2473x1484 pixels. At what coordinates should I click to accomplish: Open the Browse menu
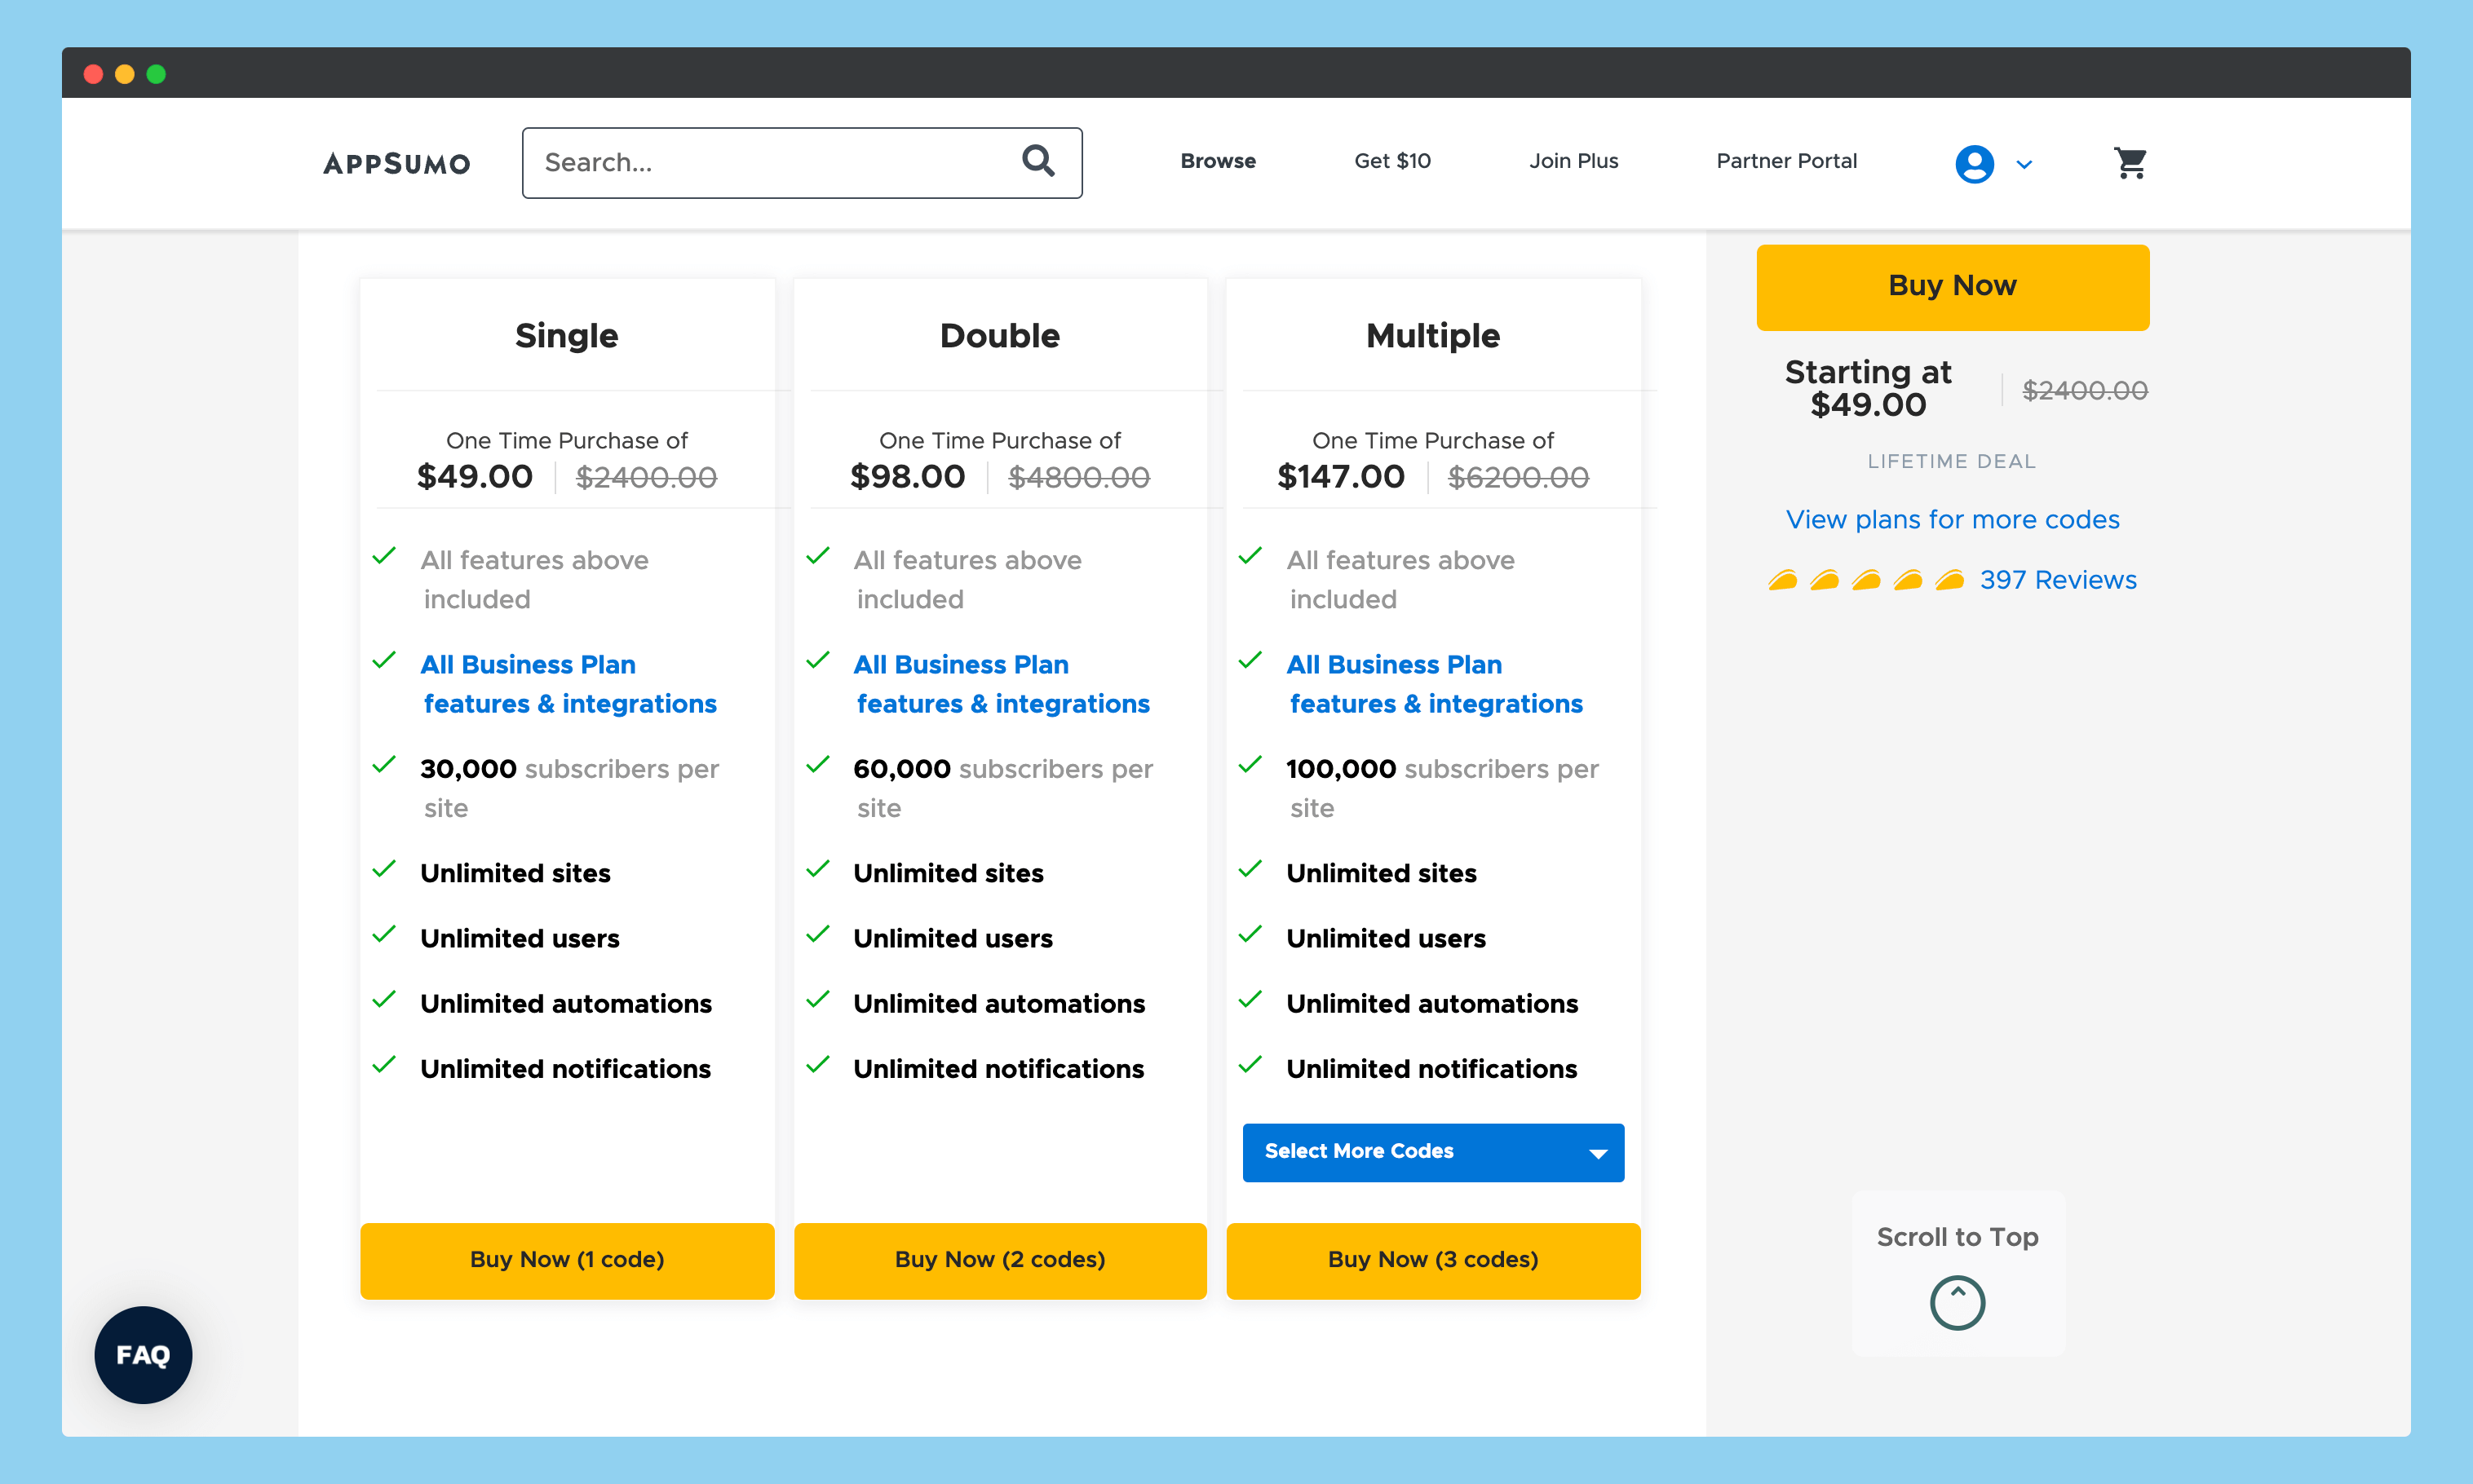(x=1217, y=161)
